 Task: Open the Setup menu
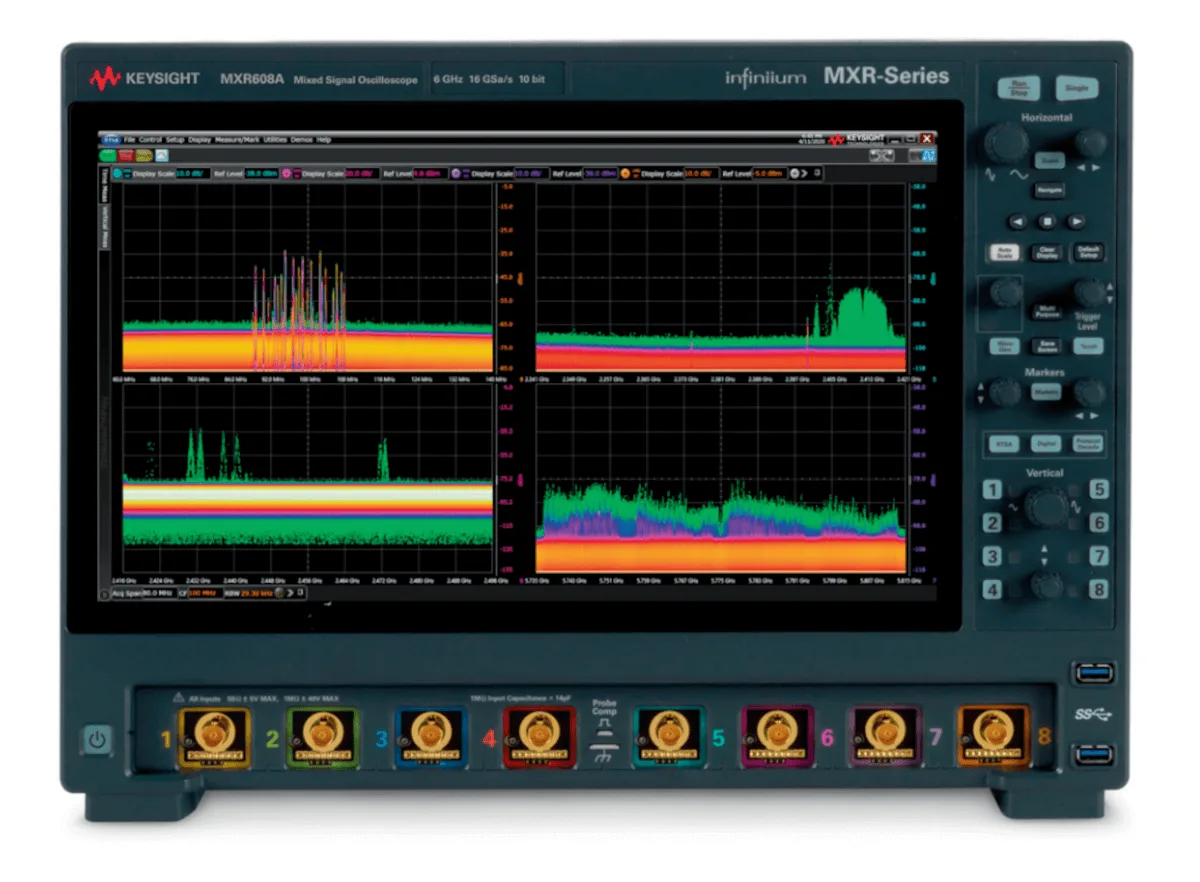click(175, 140)
